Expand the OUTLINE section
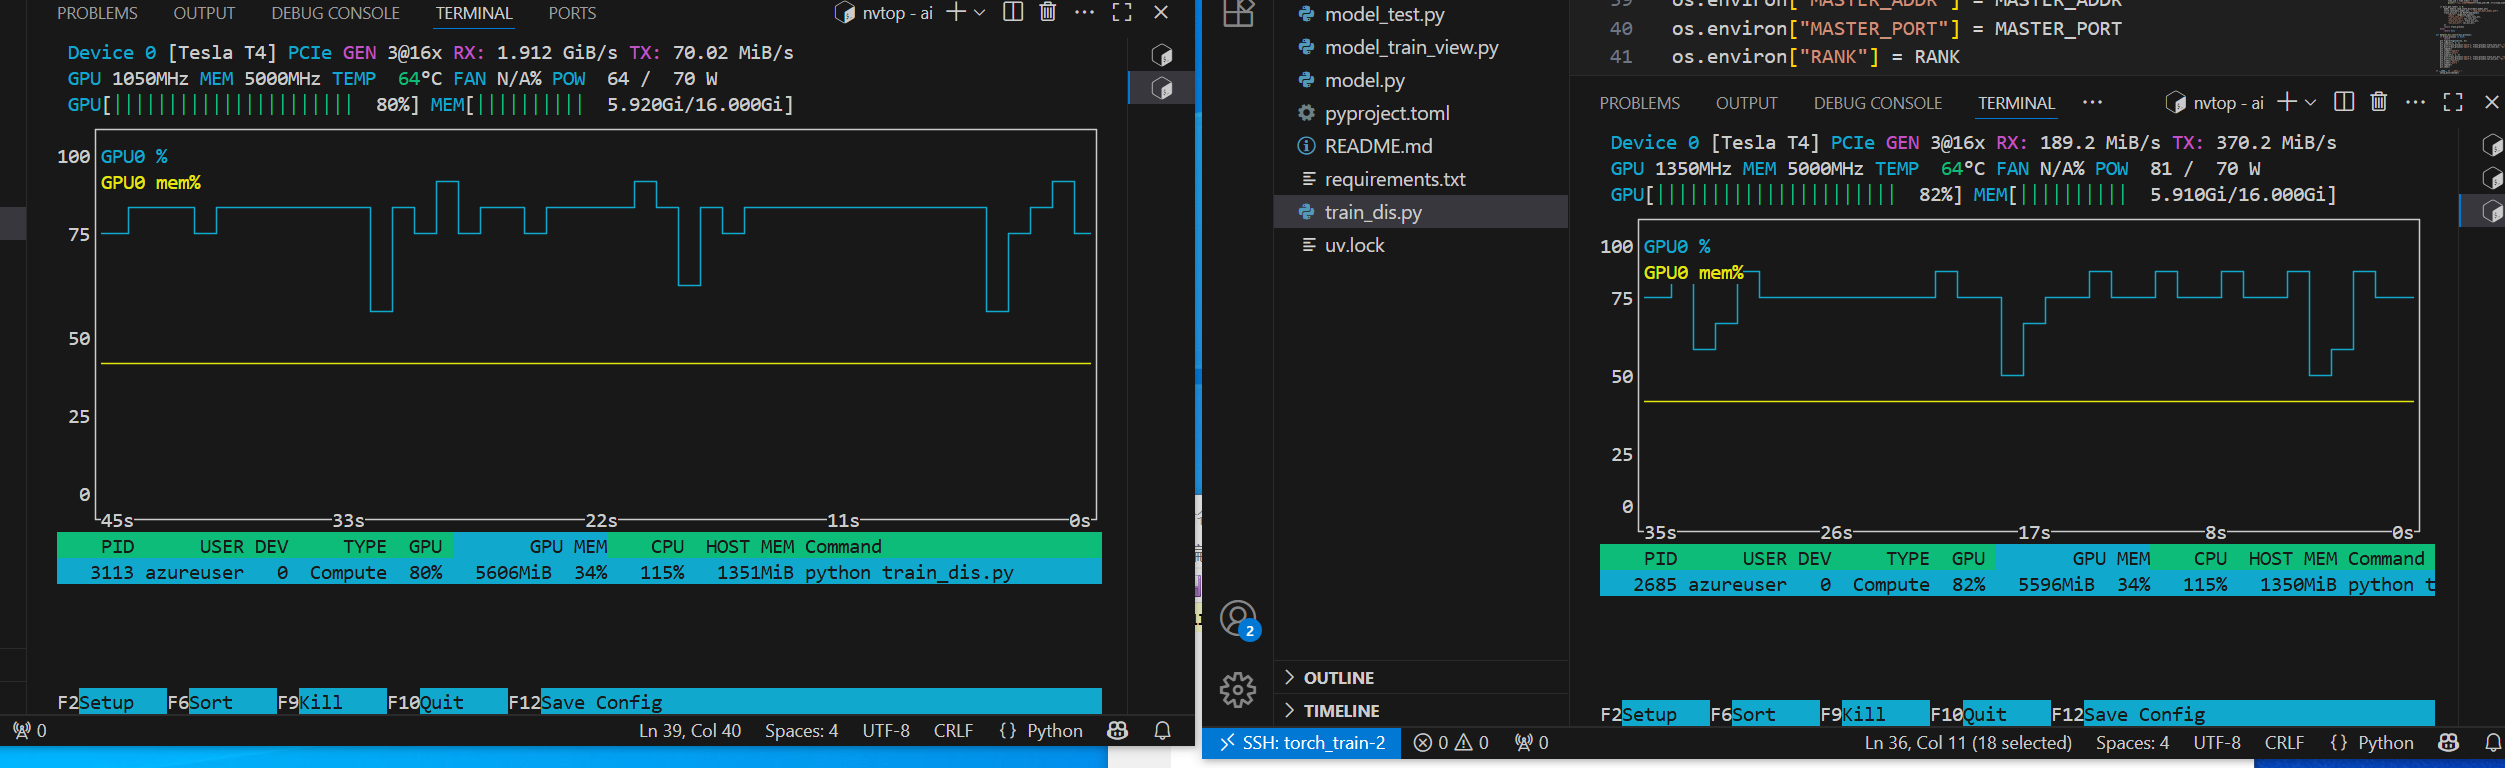Screen dimensions: 2505x768 tap(1338, 678)
